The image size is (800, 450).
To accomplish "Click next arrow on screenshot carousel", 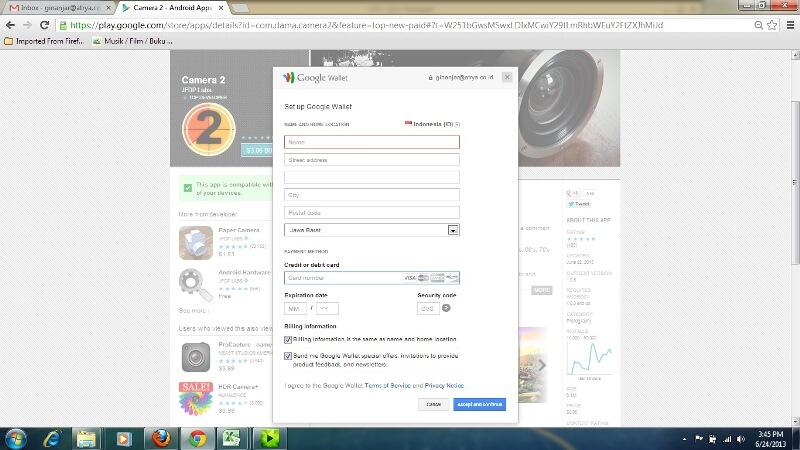I will tap(542, 365).
